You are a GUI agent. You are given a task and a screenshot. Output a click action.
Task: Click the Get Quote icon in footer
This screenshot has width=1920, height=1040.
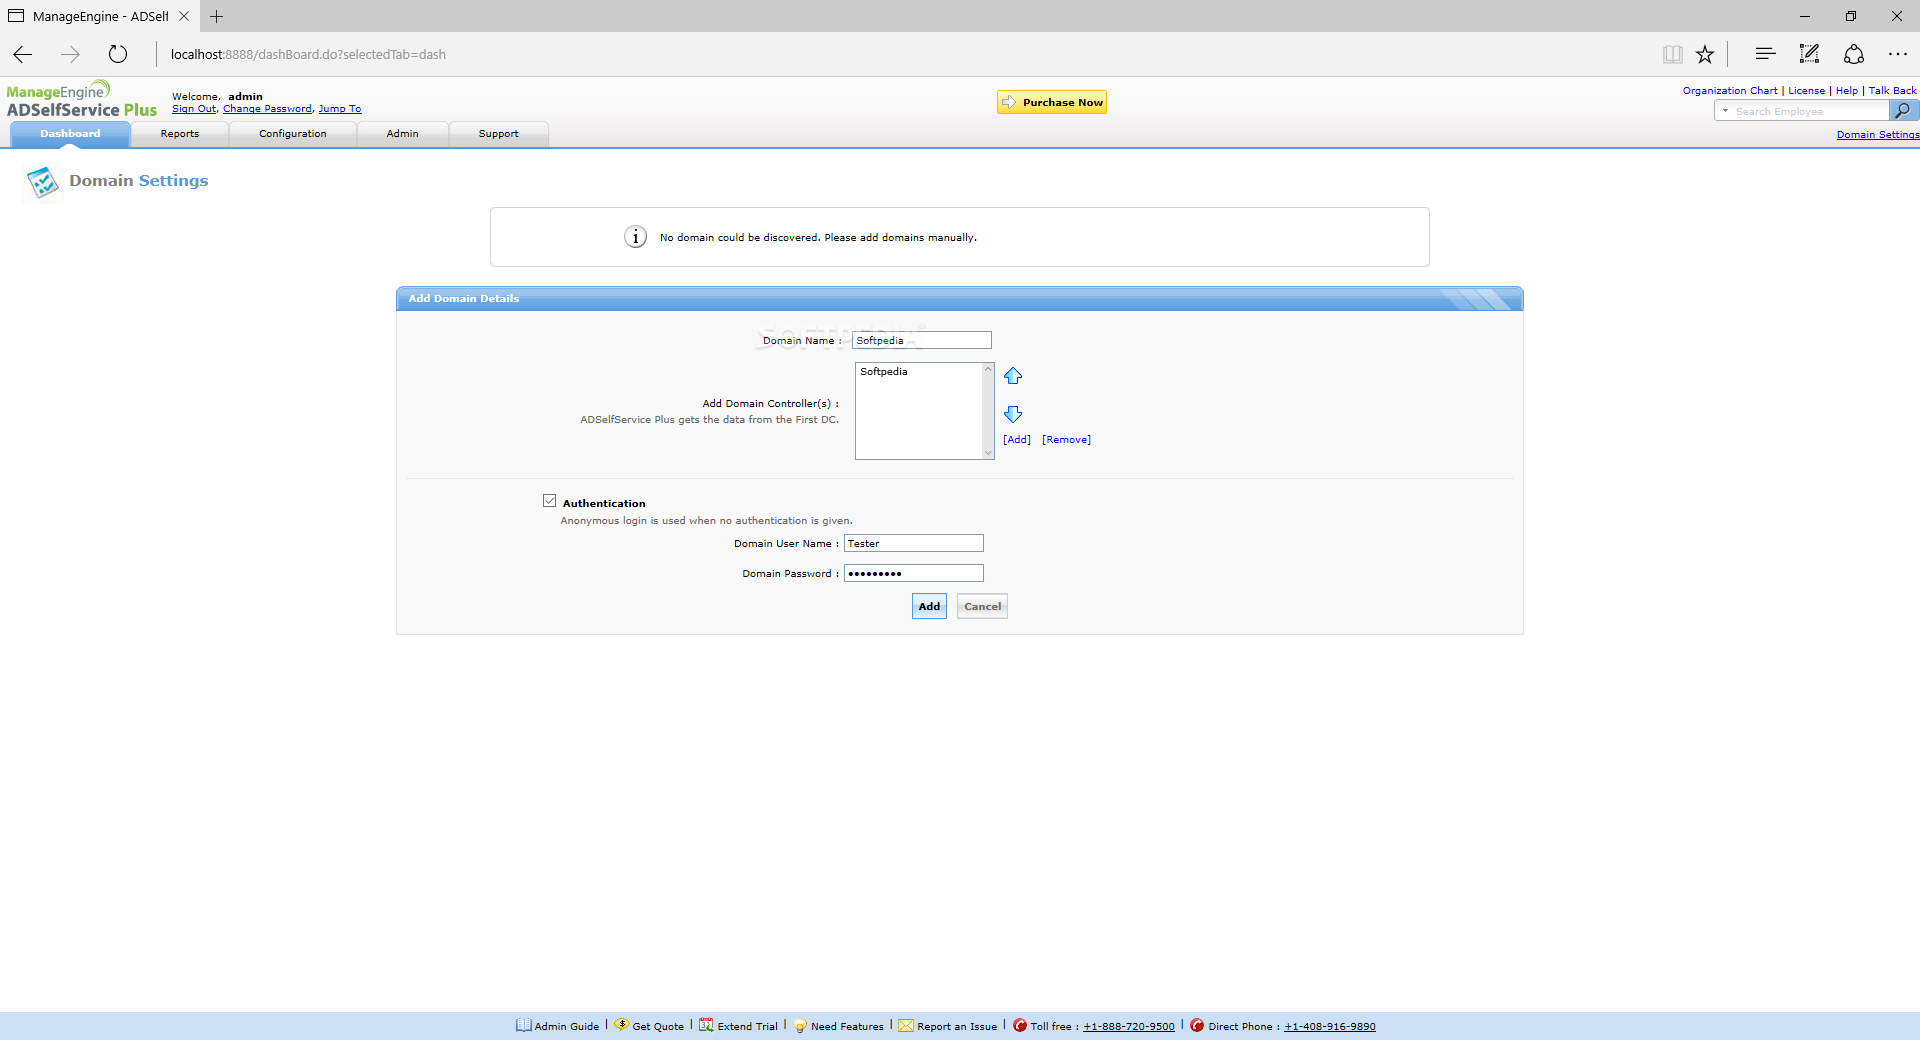coord(621,1025)
